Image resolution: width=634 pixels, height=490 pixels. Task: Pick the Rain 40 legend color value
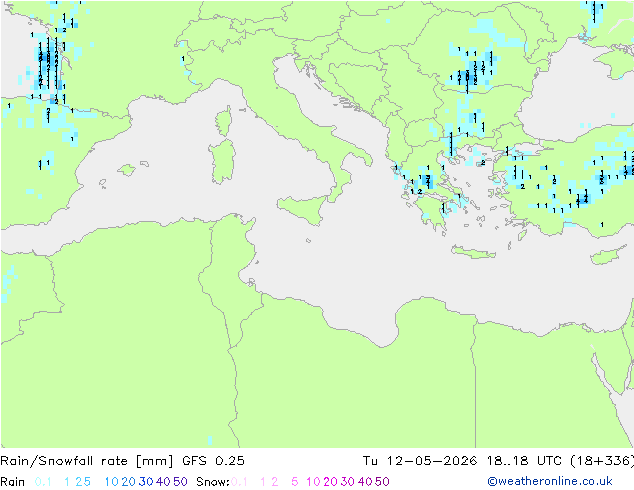(x=163, y=482)
